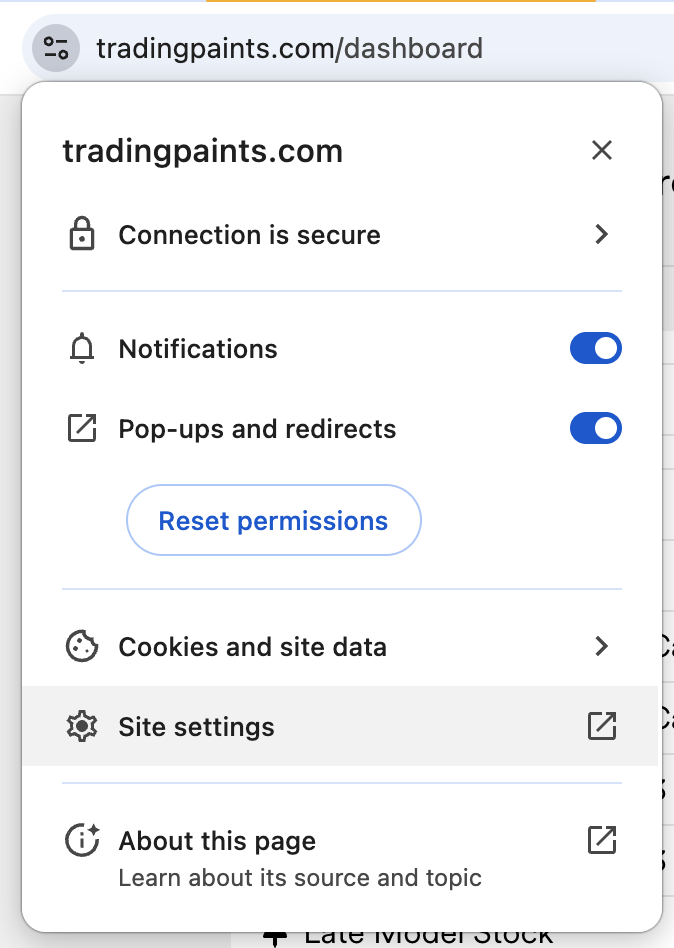674x948 pixels.
Task: Click the tradingpaints.com/dashboard URL field
Action: coord(290,48)
